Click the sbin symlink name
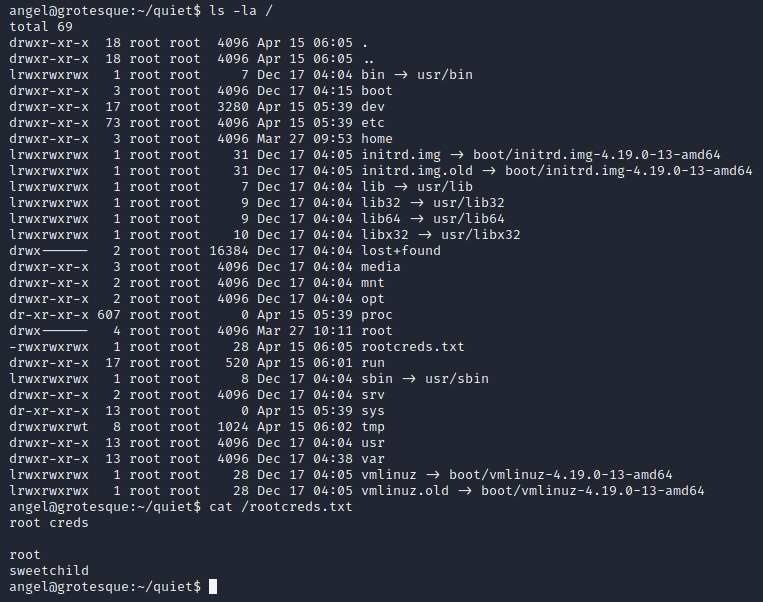Viewport: 763px width, 602px height. [376, 379]
